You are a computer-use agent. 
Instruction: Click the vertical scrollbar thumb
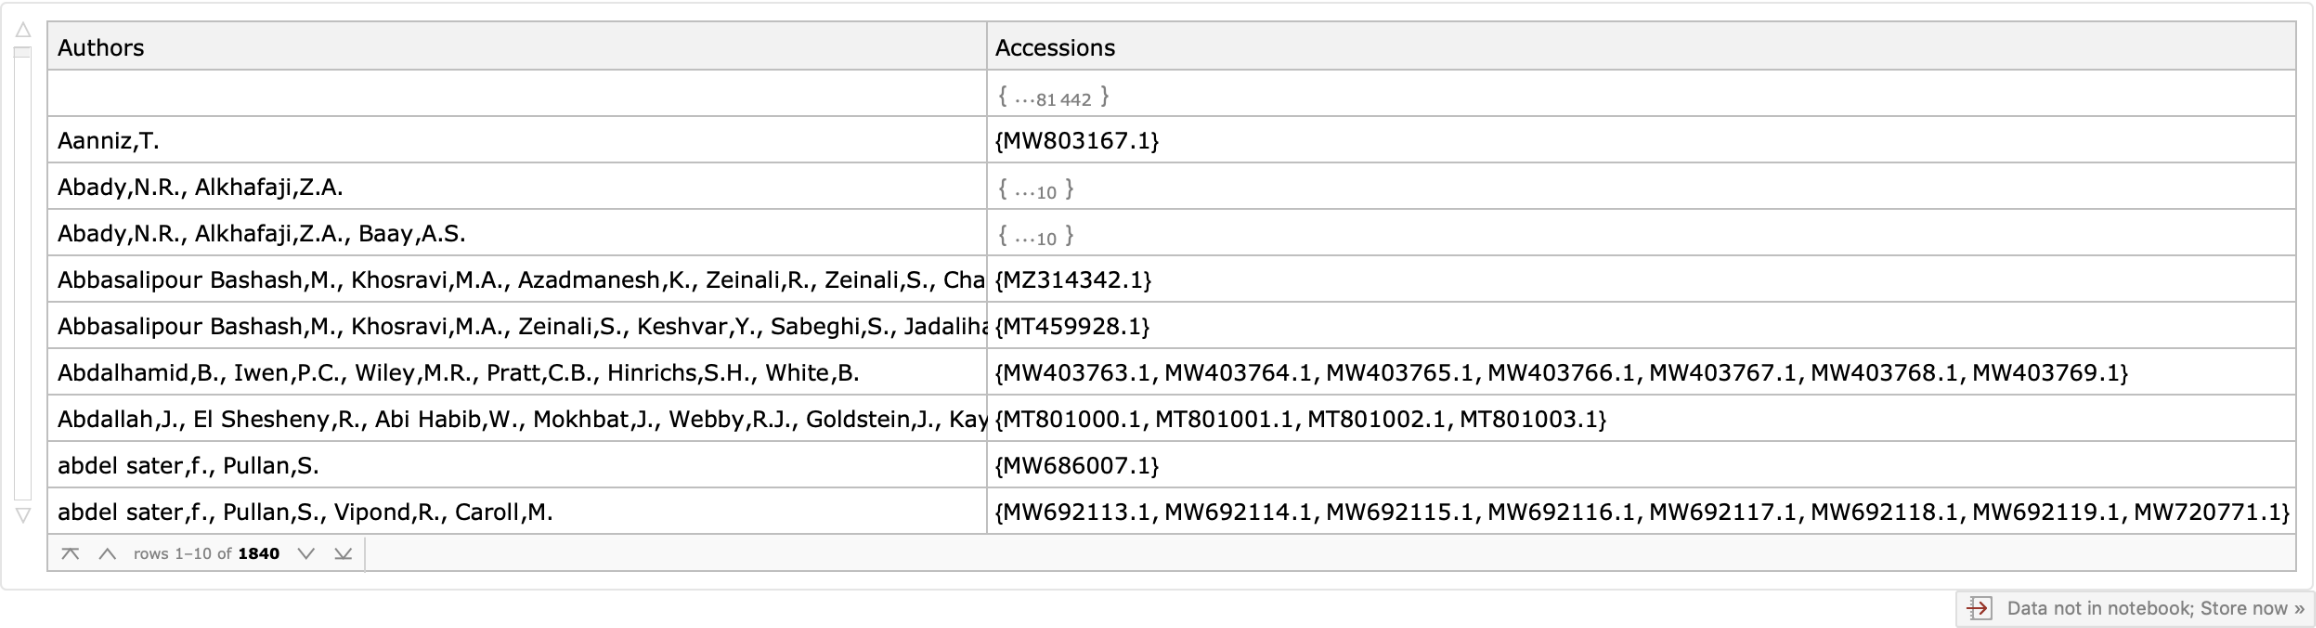click(23, 53)
